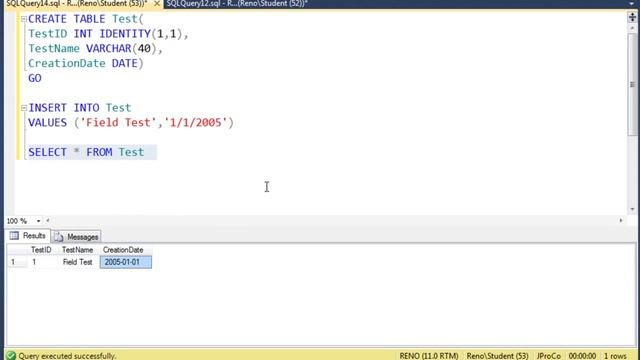
Task: Click 'Query executed successfully.' status text
Action: [67, 356]
